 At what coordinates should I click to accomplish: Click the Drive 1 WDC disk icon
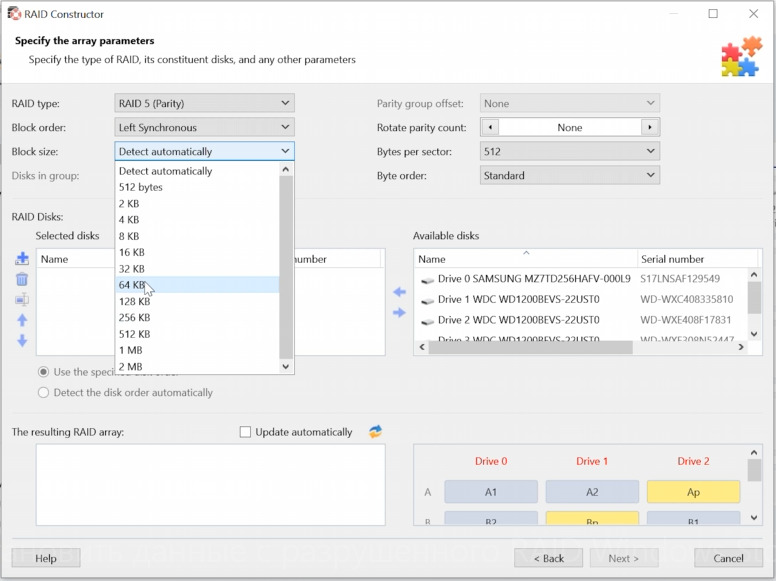point(427,301)
